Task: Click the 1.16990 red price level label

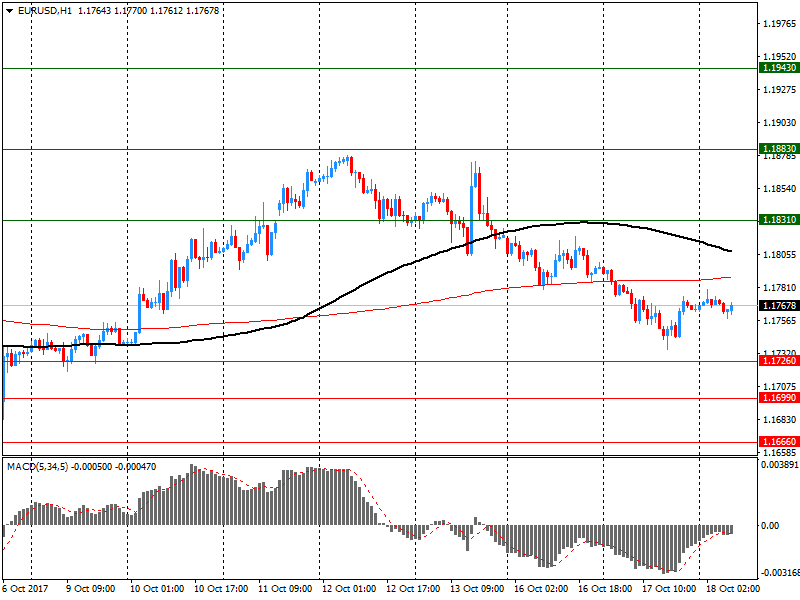Action: pyautogui.click(x=779, y=397)
